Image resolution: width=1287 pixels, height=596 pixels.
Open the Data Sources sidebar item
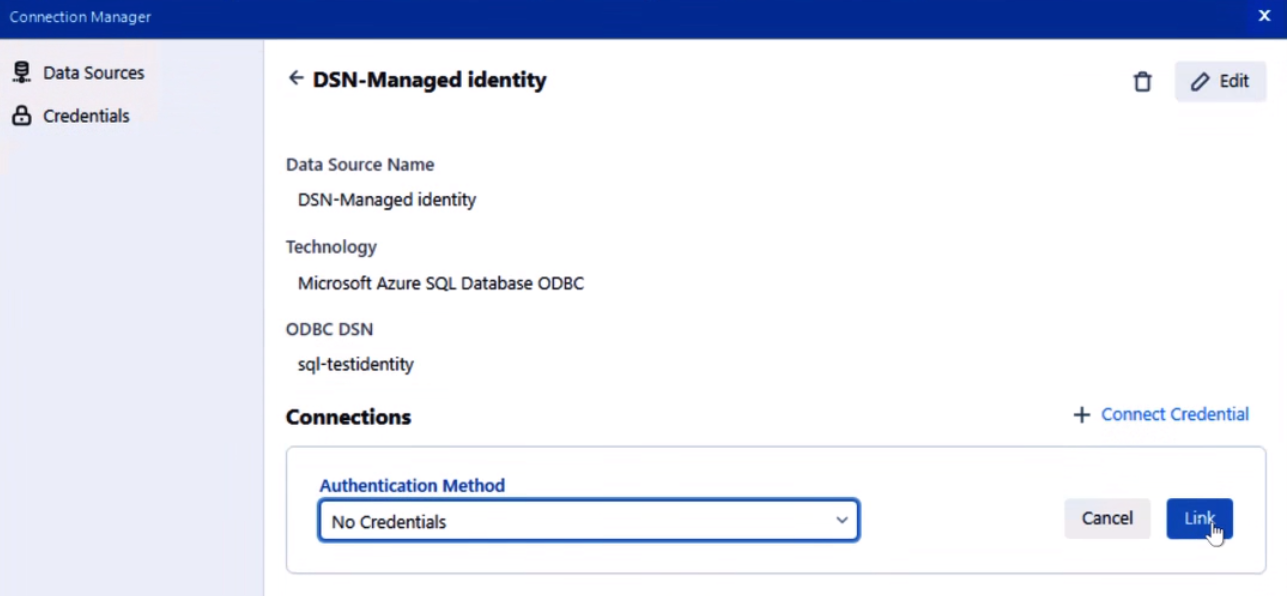click(93, 73)
